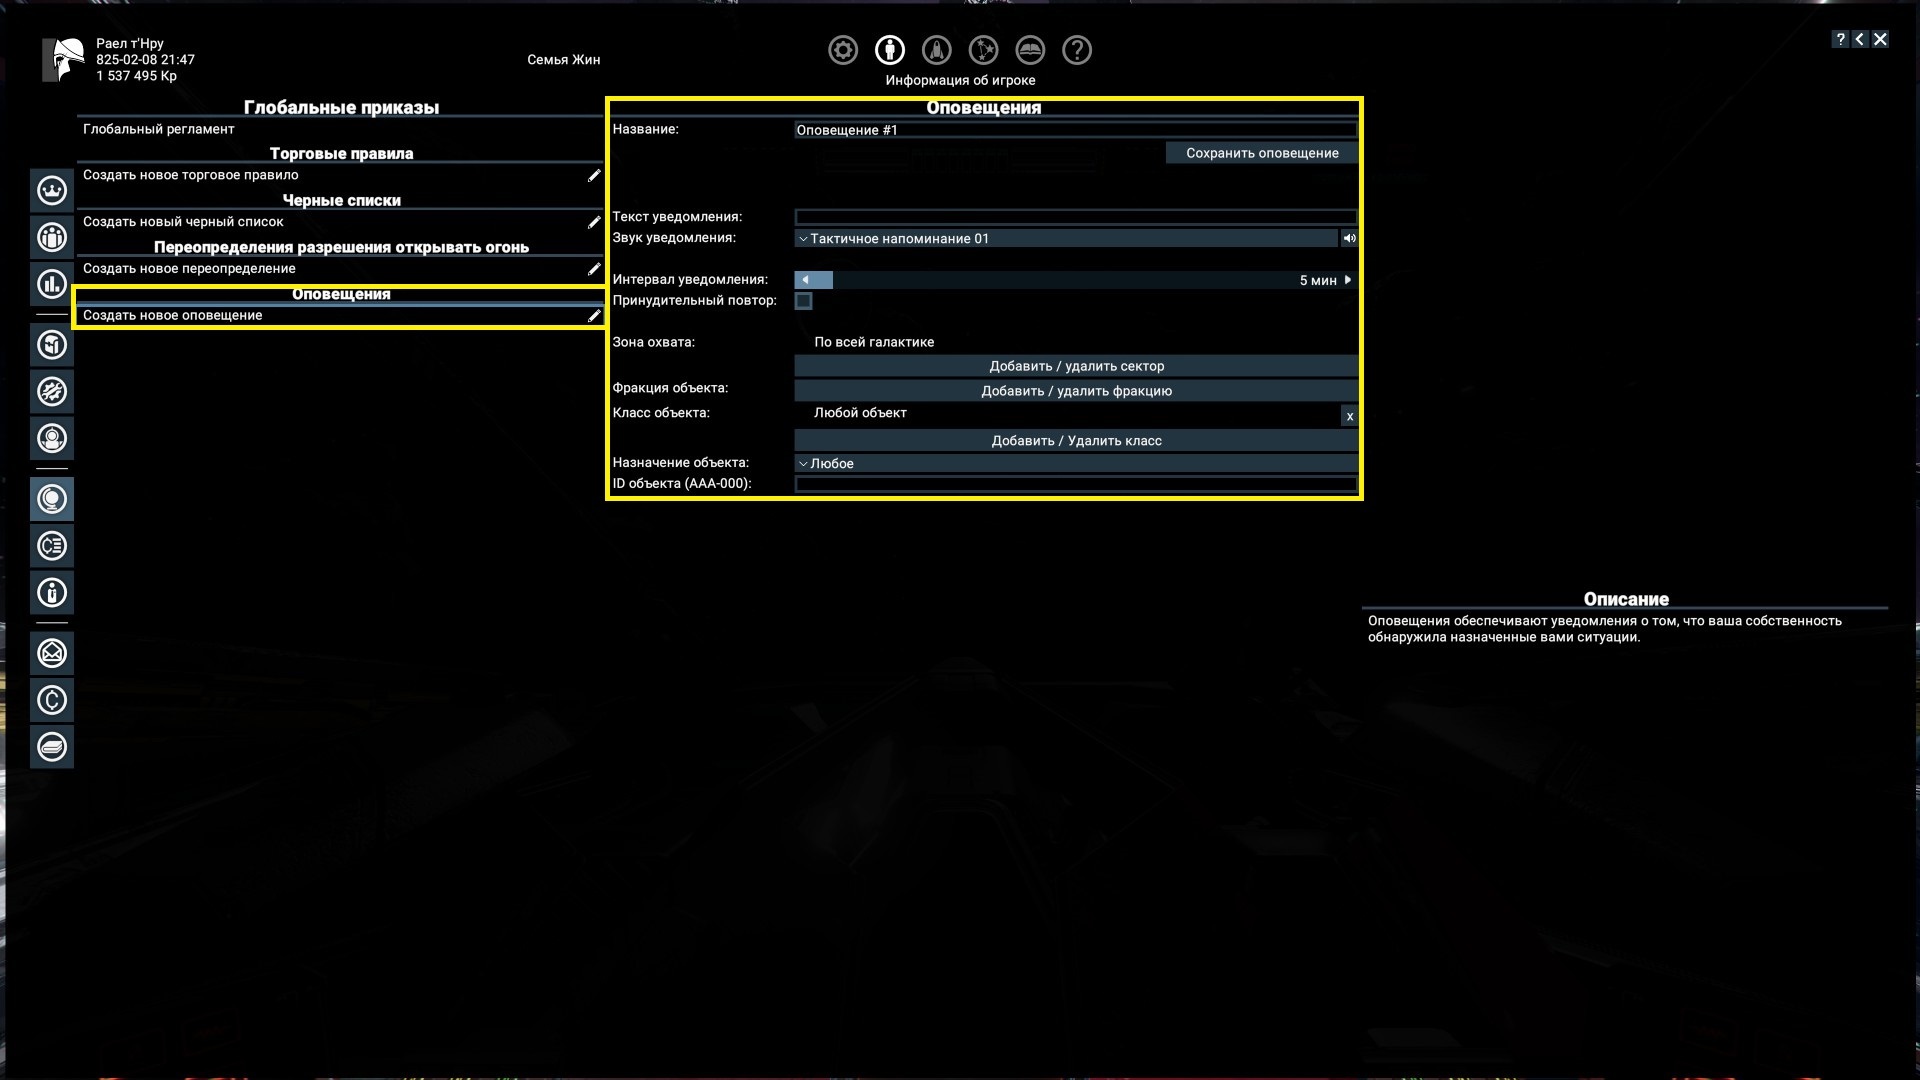Remove Любой объект class with x button
Screen dimensions: 1920x1080
click(x=1349, y=416)
